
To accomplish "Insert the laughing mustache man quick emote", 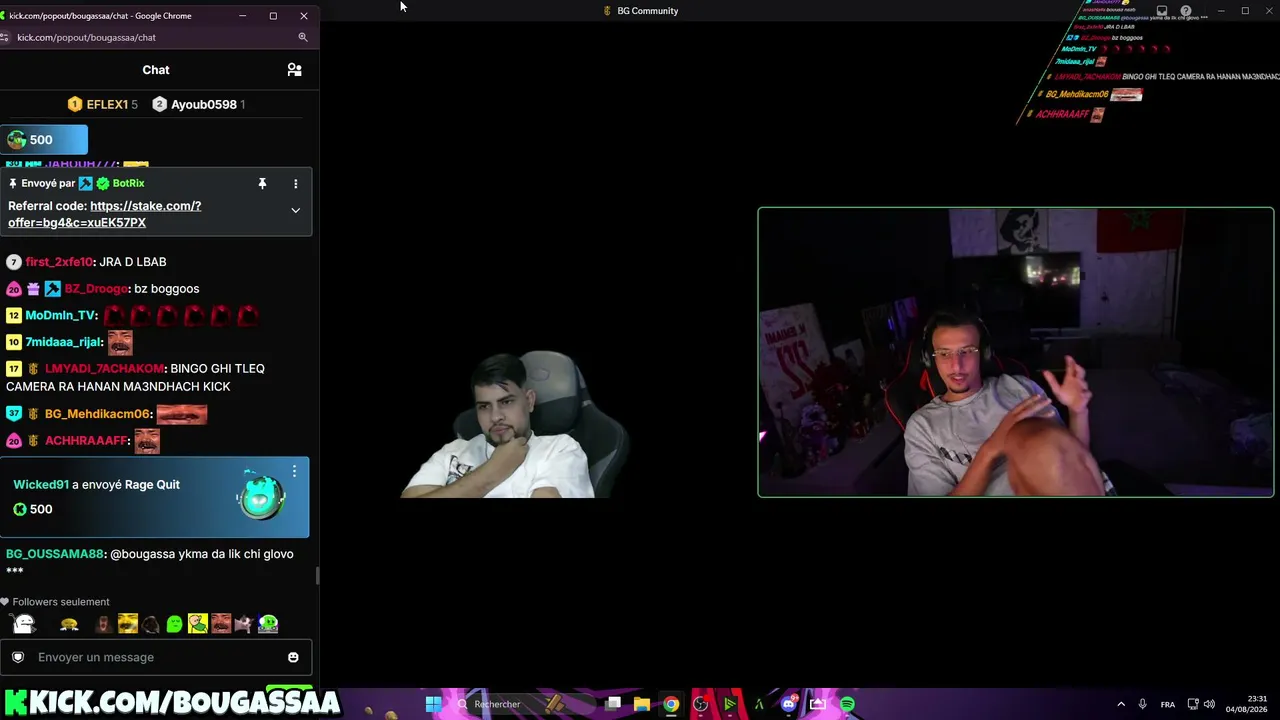I will (221, 625).
